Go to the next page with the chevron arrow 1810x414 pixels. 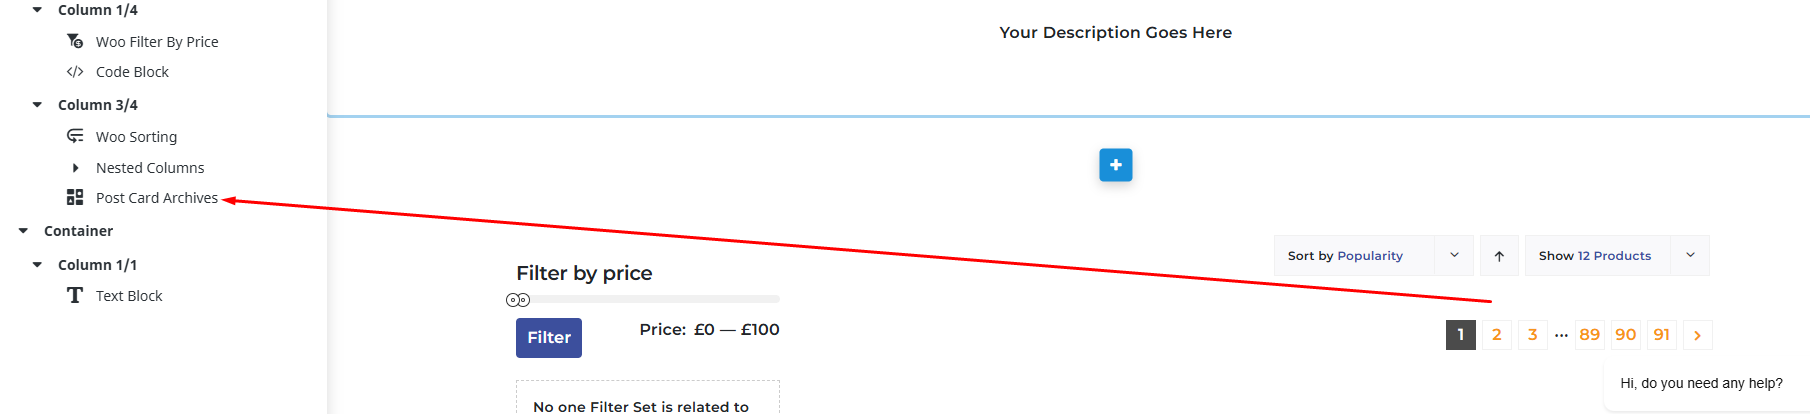(x=1697, y=335)
